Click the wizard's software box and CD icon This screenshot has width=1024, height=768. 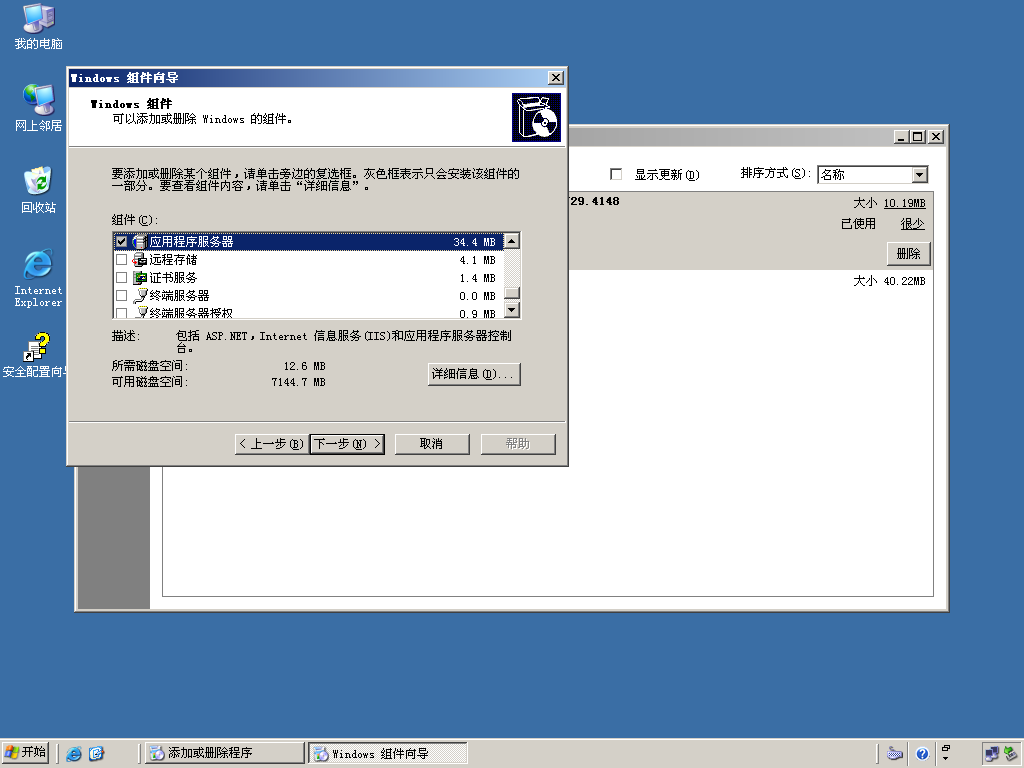[x=536, y=118]
